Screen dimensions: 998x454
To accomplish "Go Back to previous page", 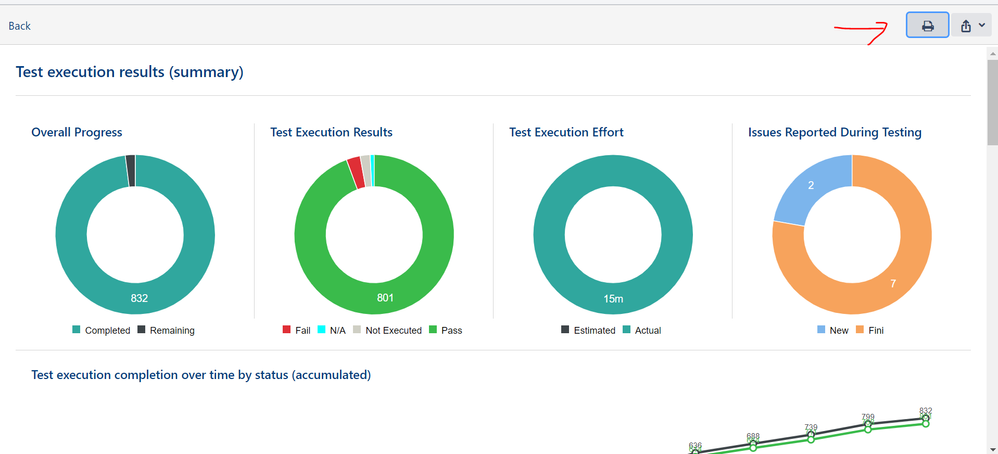I will tap(20, 26).
